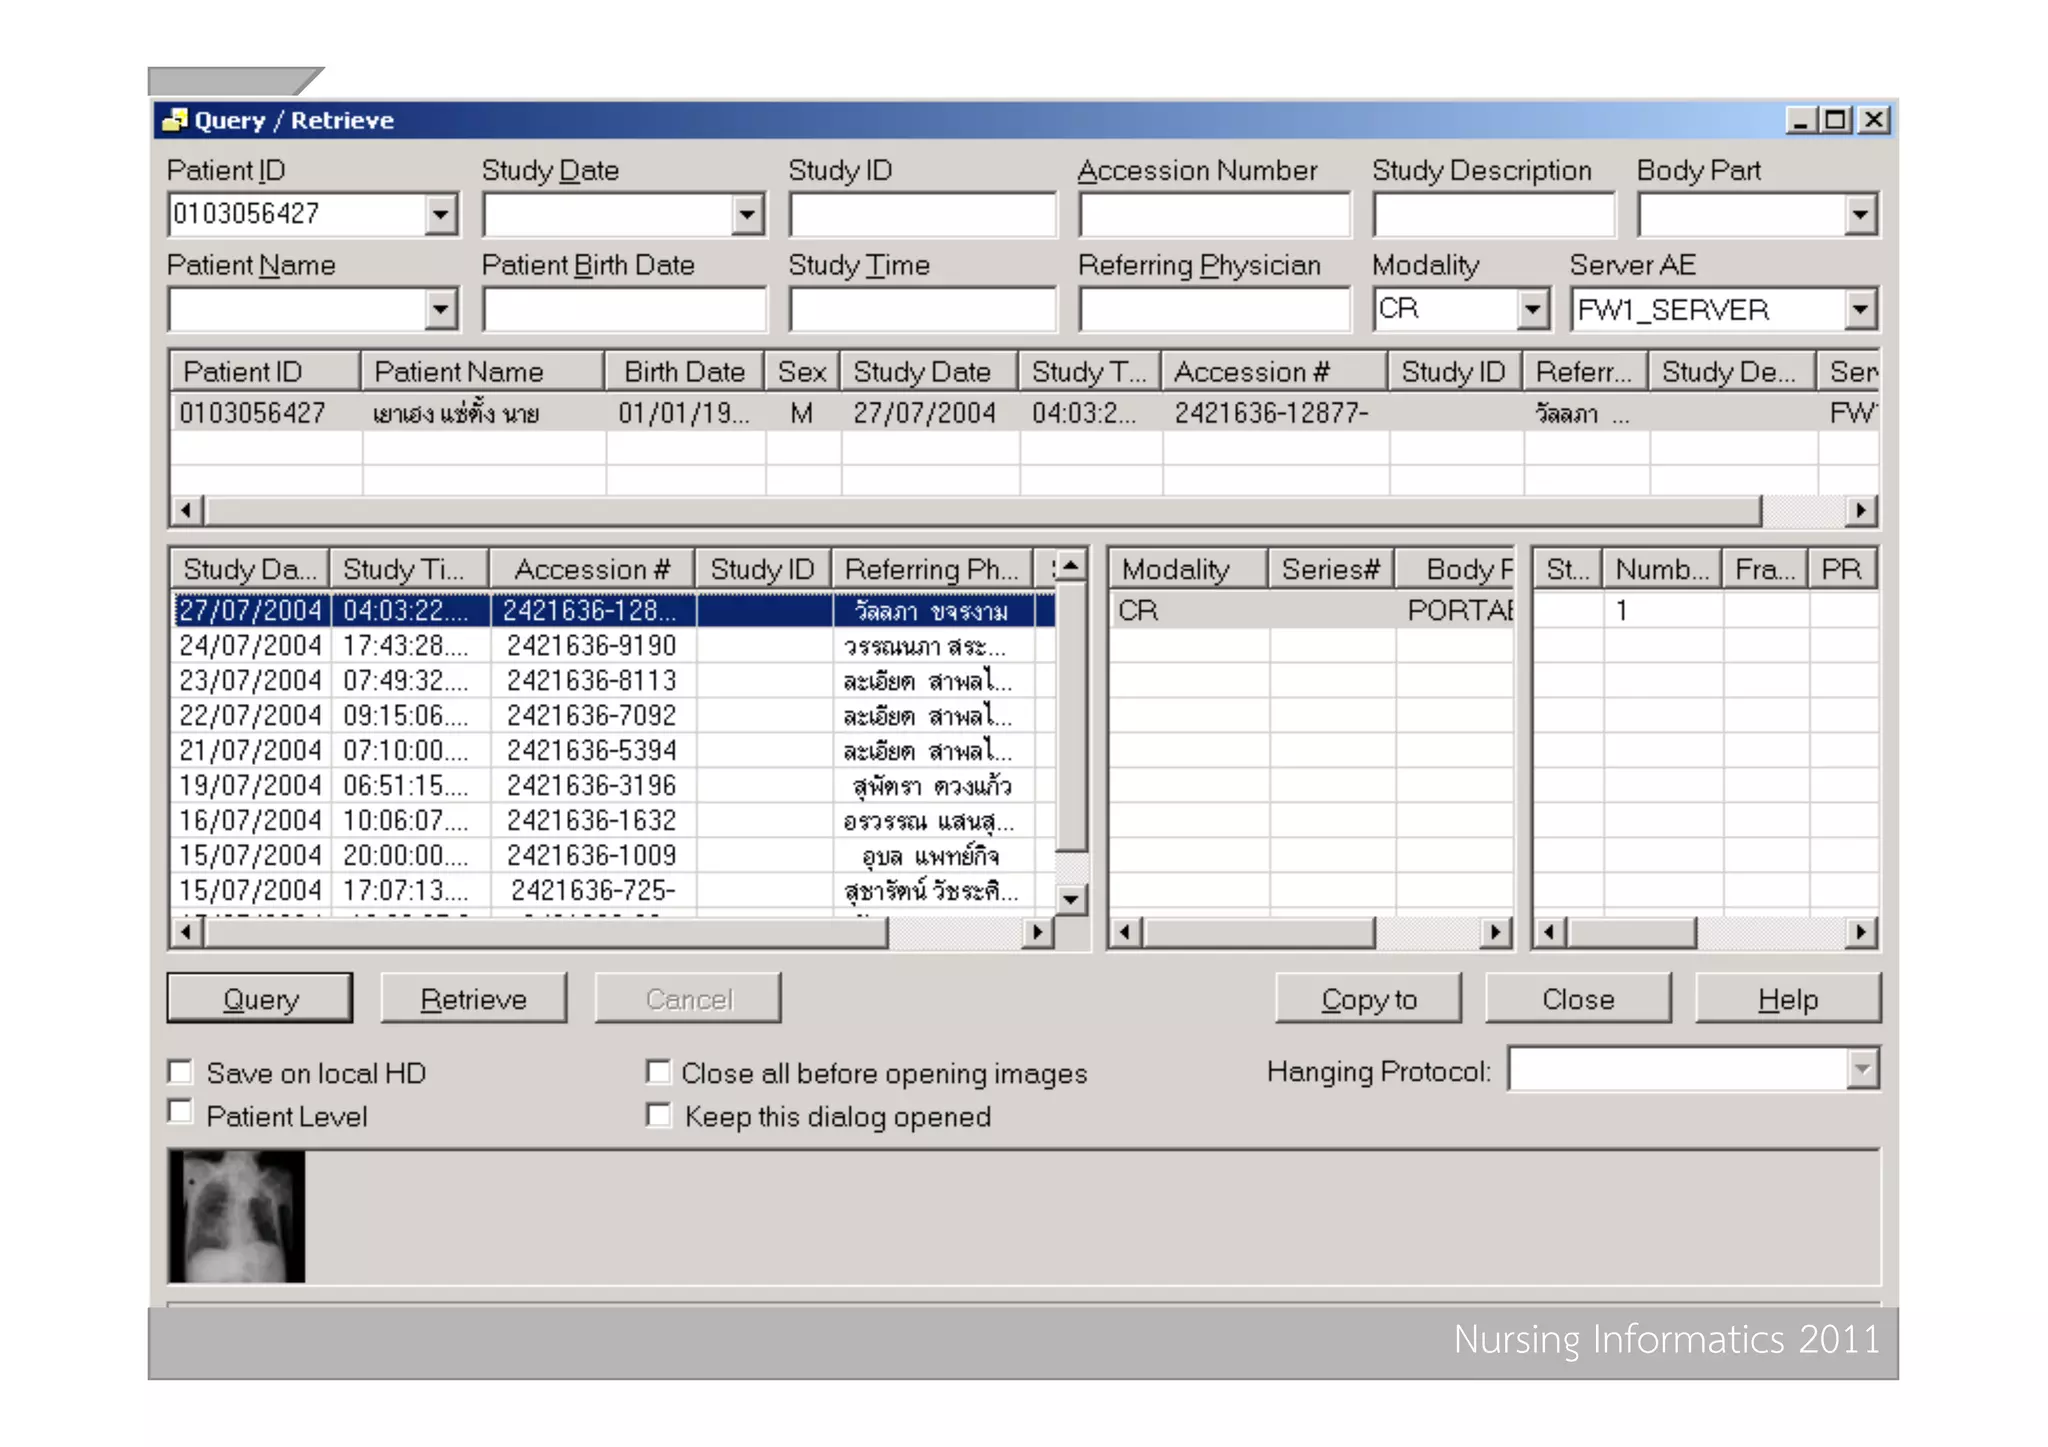Minimize the Query / Retrieve window
The image size is (2048, 1447).
pos(1801,120)
